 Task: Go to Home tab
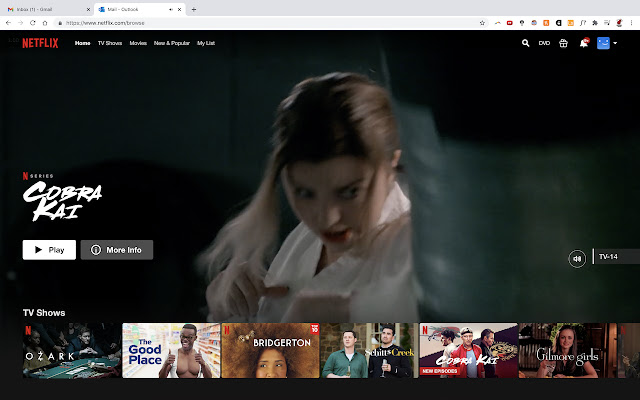tap(82, 43)
